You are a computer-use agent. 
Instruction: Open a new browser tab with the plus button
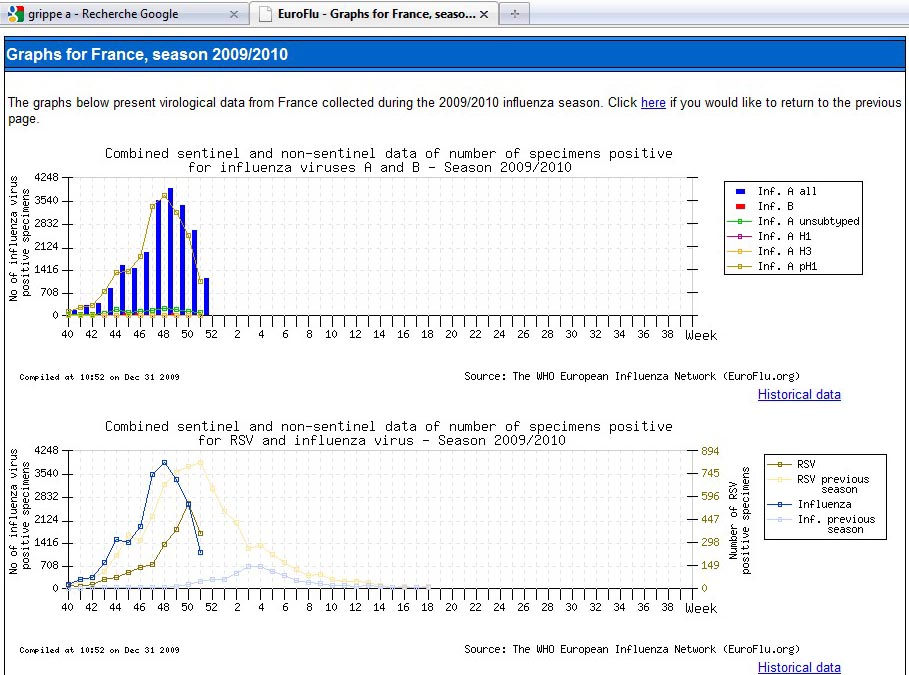[x=514, y=14]
